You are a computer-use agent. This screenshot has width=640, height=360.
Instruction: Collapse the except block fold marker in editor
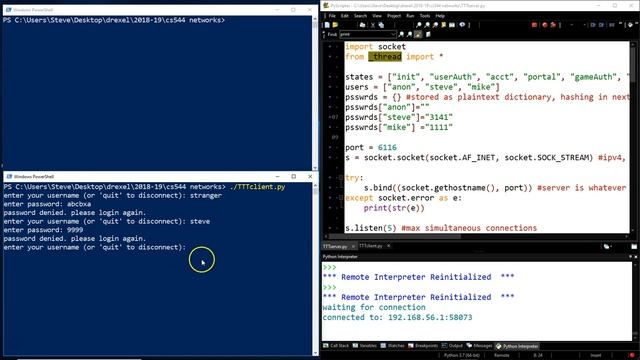[341, 198]
